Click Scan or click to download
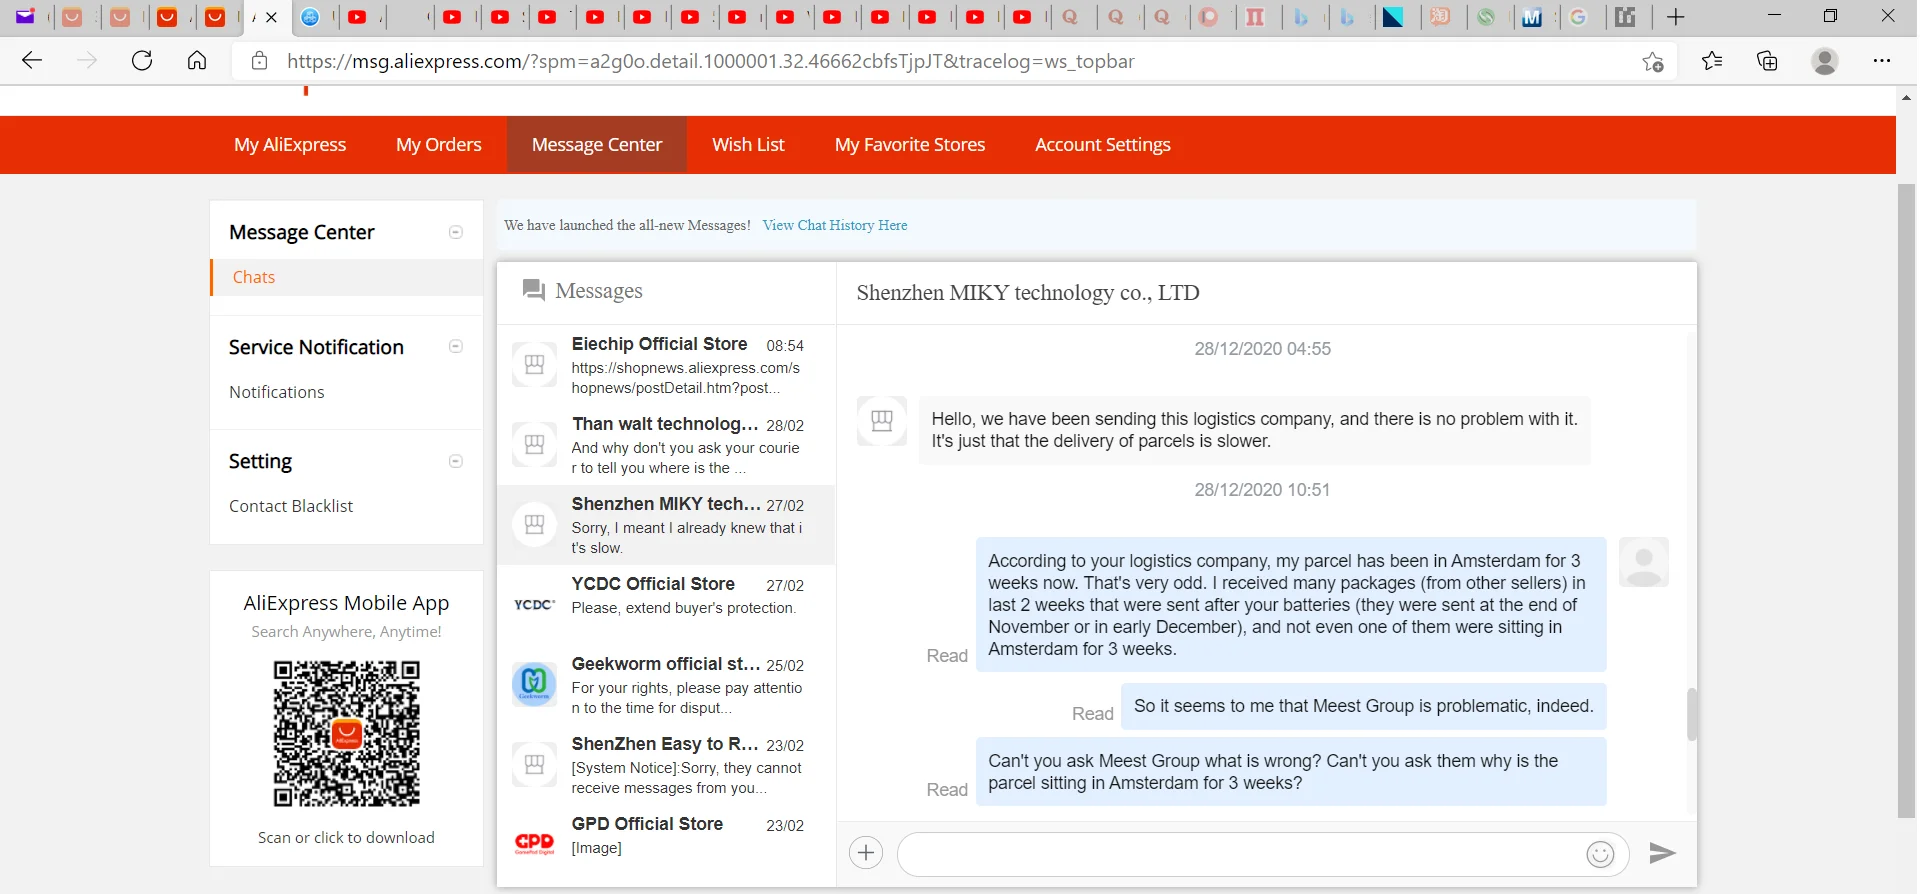The image size is (1920, 894). point(346,838)
